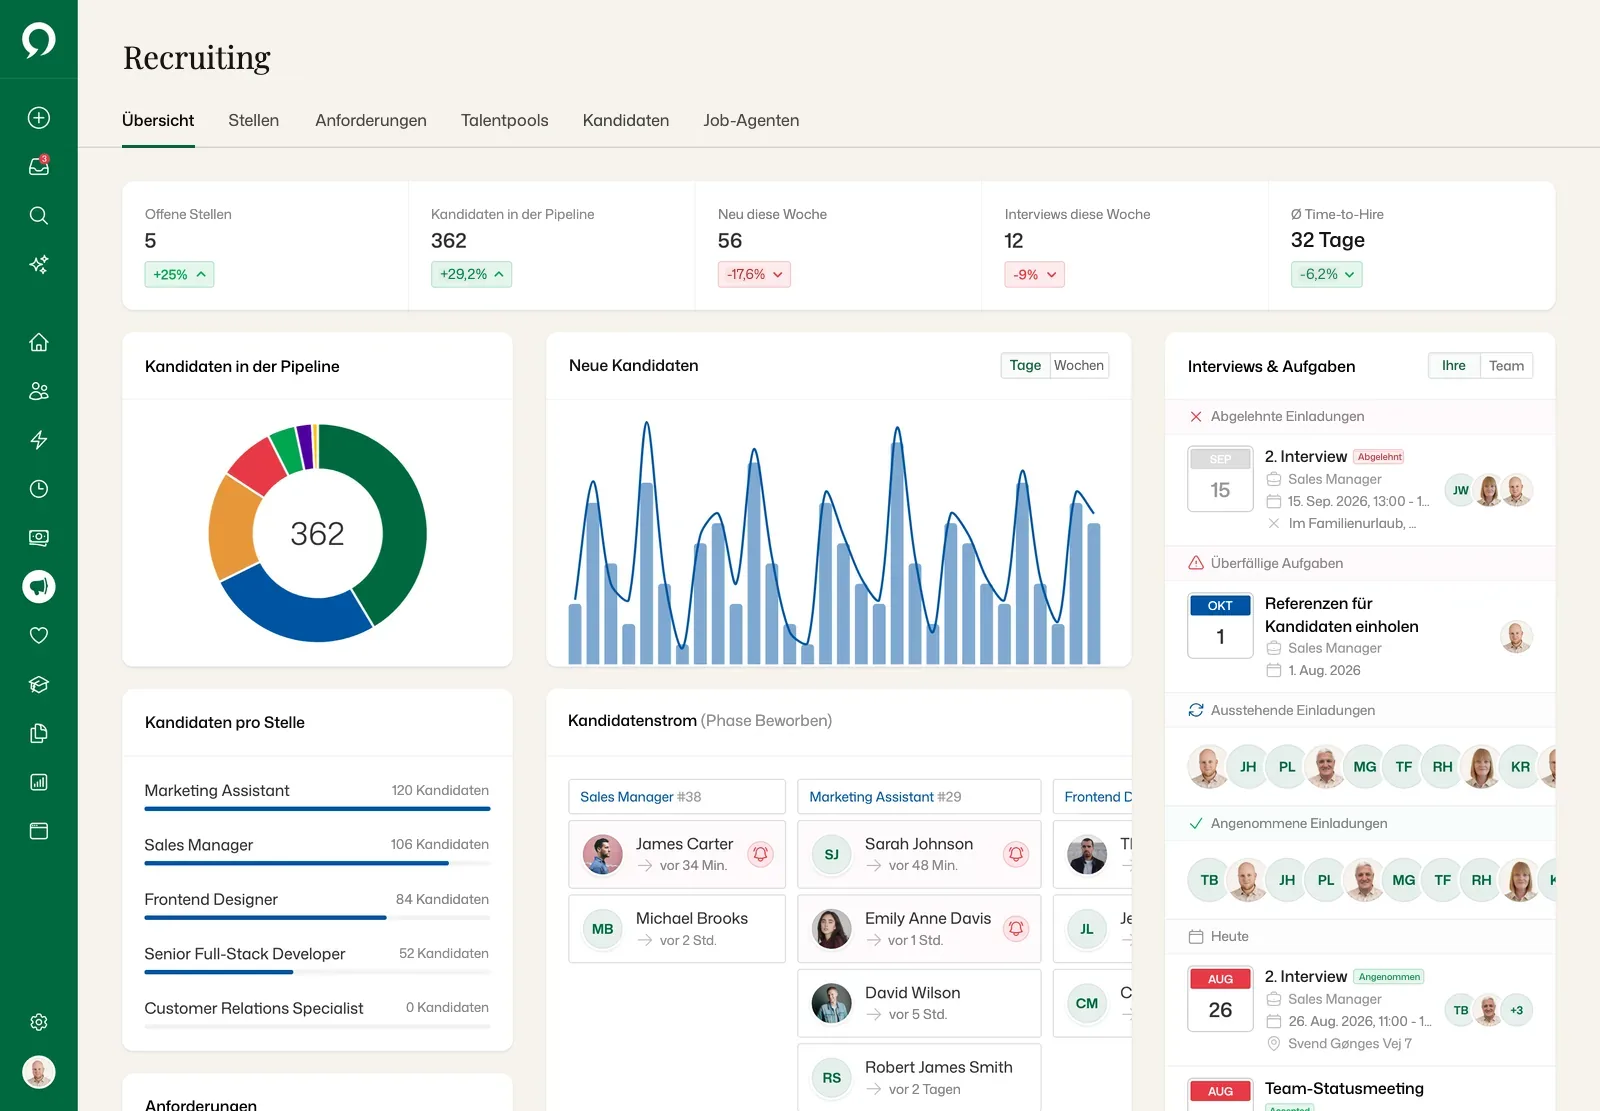
Task: Click the Marketing Assistant candidates progress bar
Action: tap(317, 808)
